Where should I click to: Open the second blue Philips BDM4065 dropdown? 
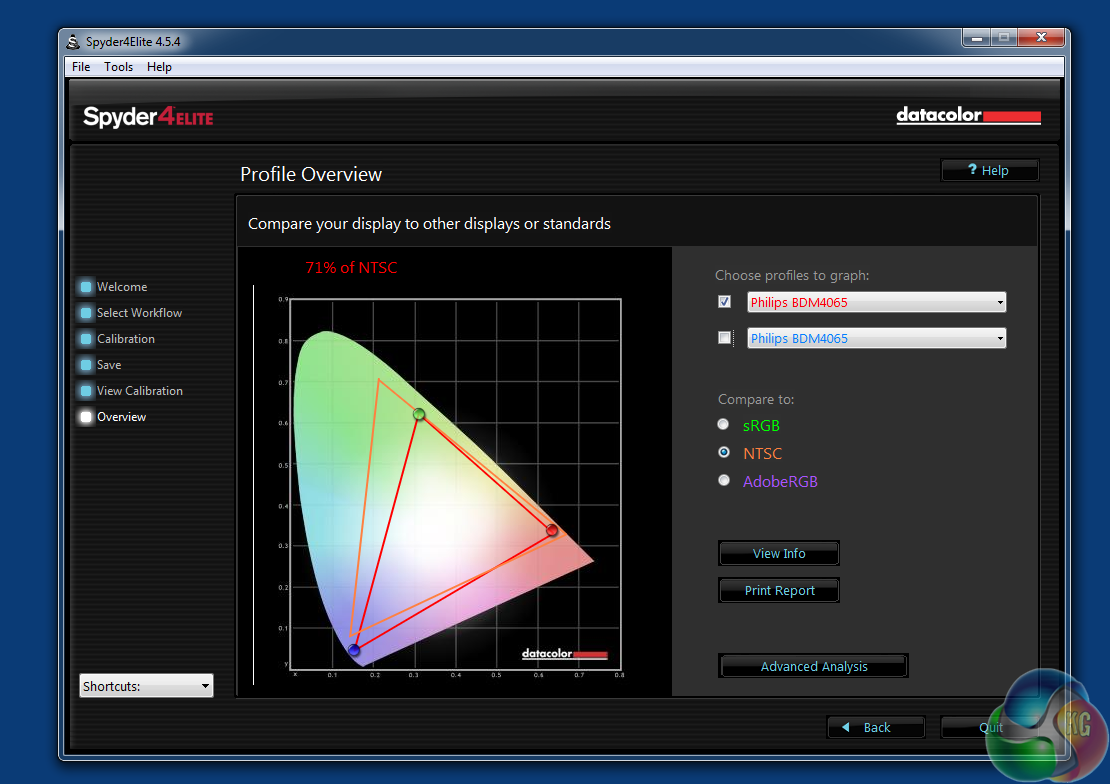876,338
